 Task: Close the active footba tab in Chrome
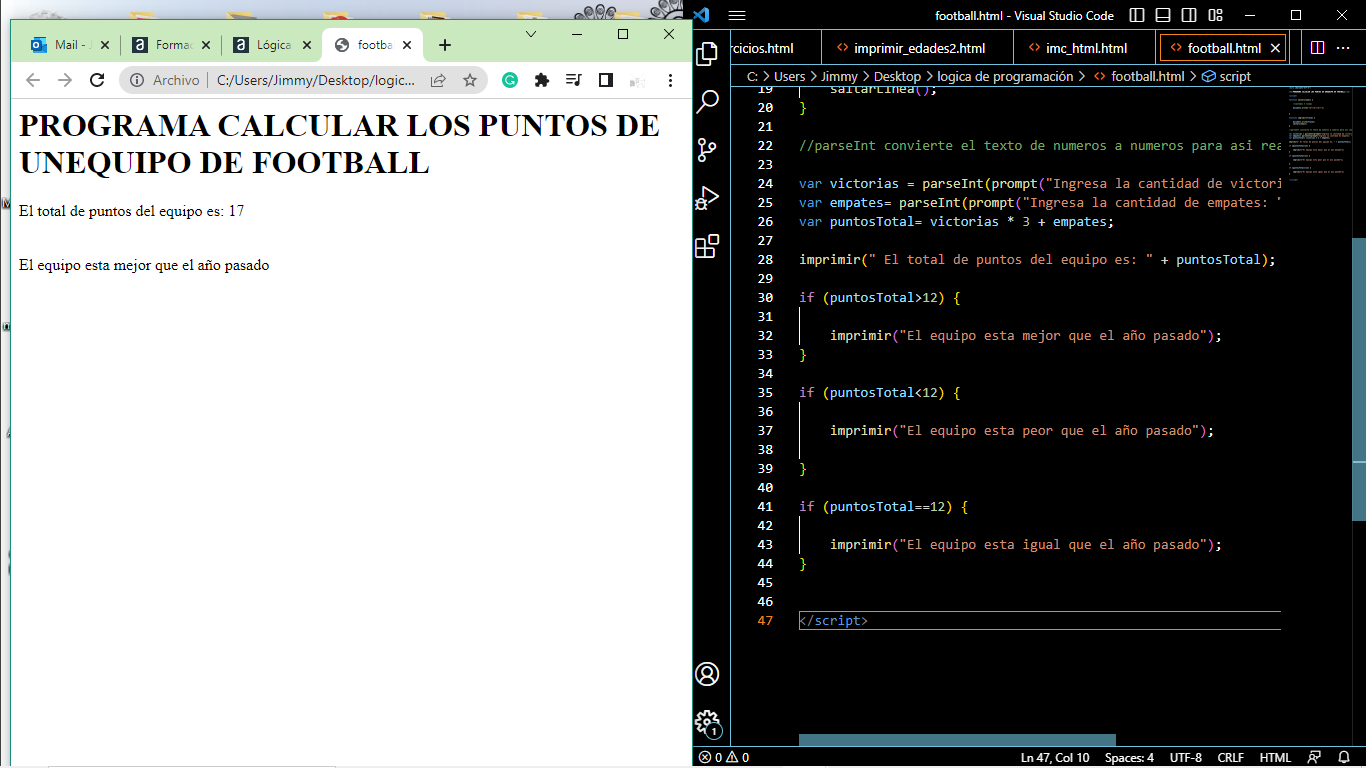407,45
